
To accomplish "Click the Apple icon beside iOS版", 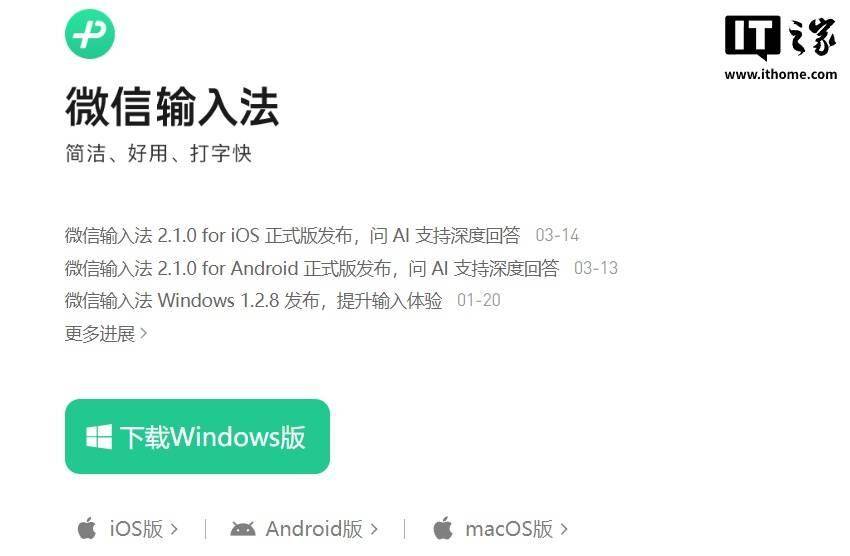I will [87, 528].
